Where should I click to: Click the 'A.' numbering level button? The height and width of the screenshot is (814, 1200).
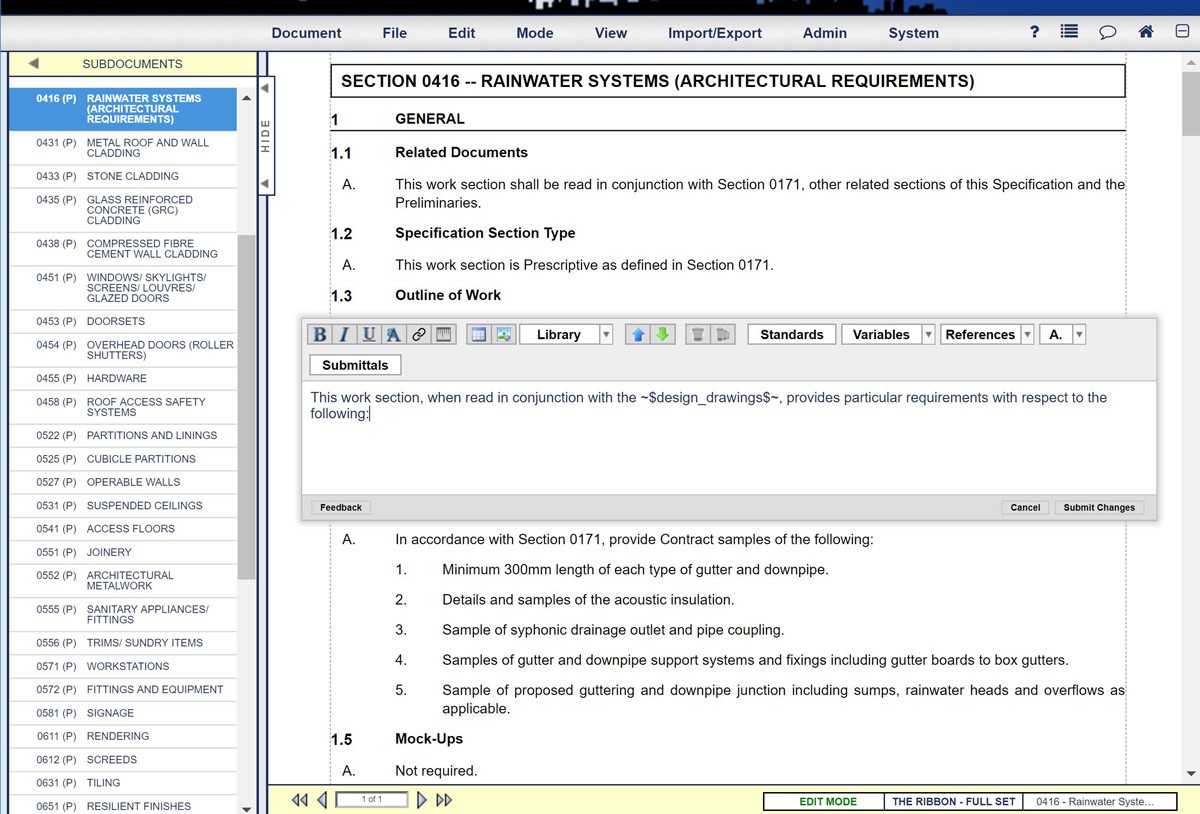point(1056,335)
